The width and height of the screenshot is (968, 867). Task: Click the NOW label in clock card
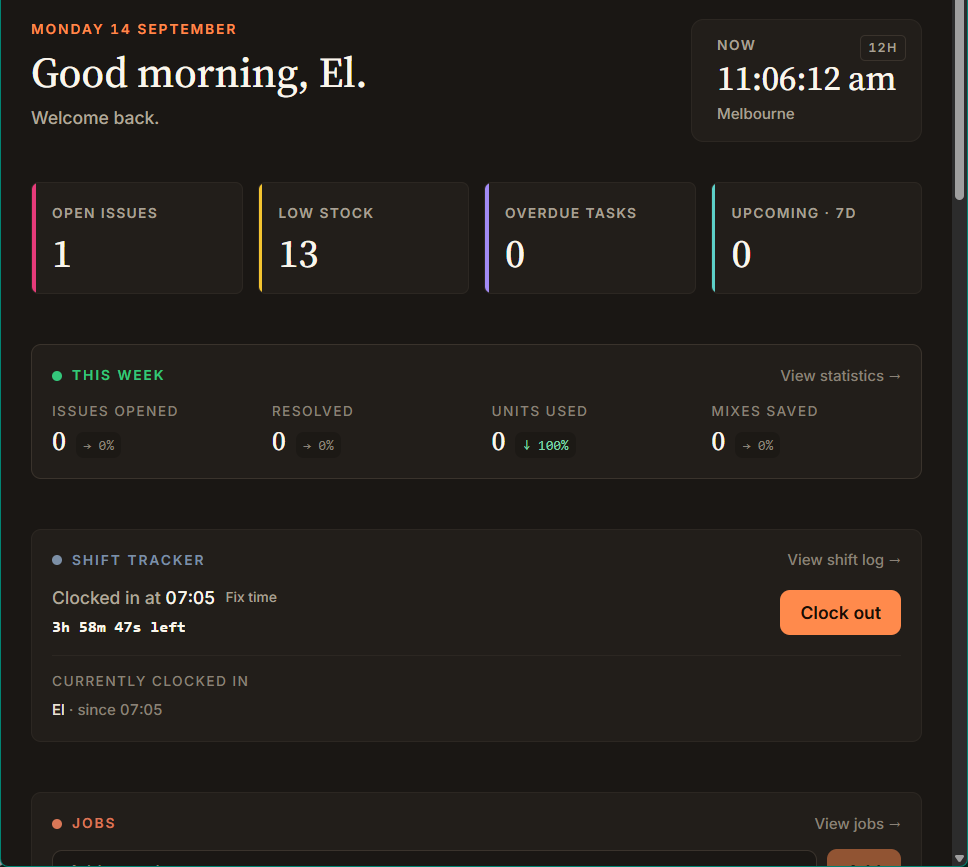[736, 45]
